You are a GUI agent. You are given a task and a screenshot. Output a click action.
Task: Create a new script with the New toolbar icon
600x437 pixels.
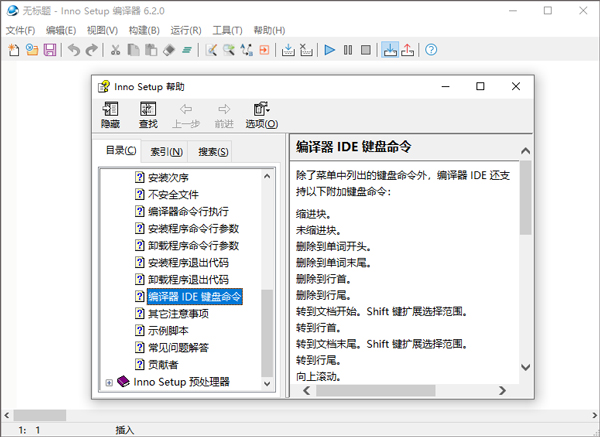(x=14, y=50)
